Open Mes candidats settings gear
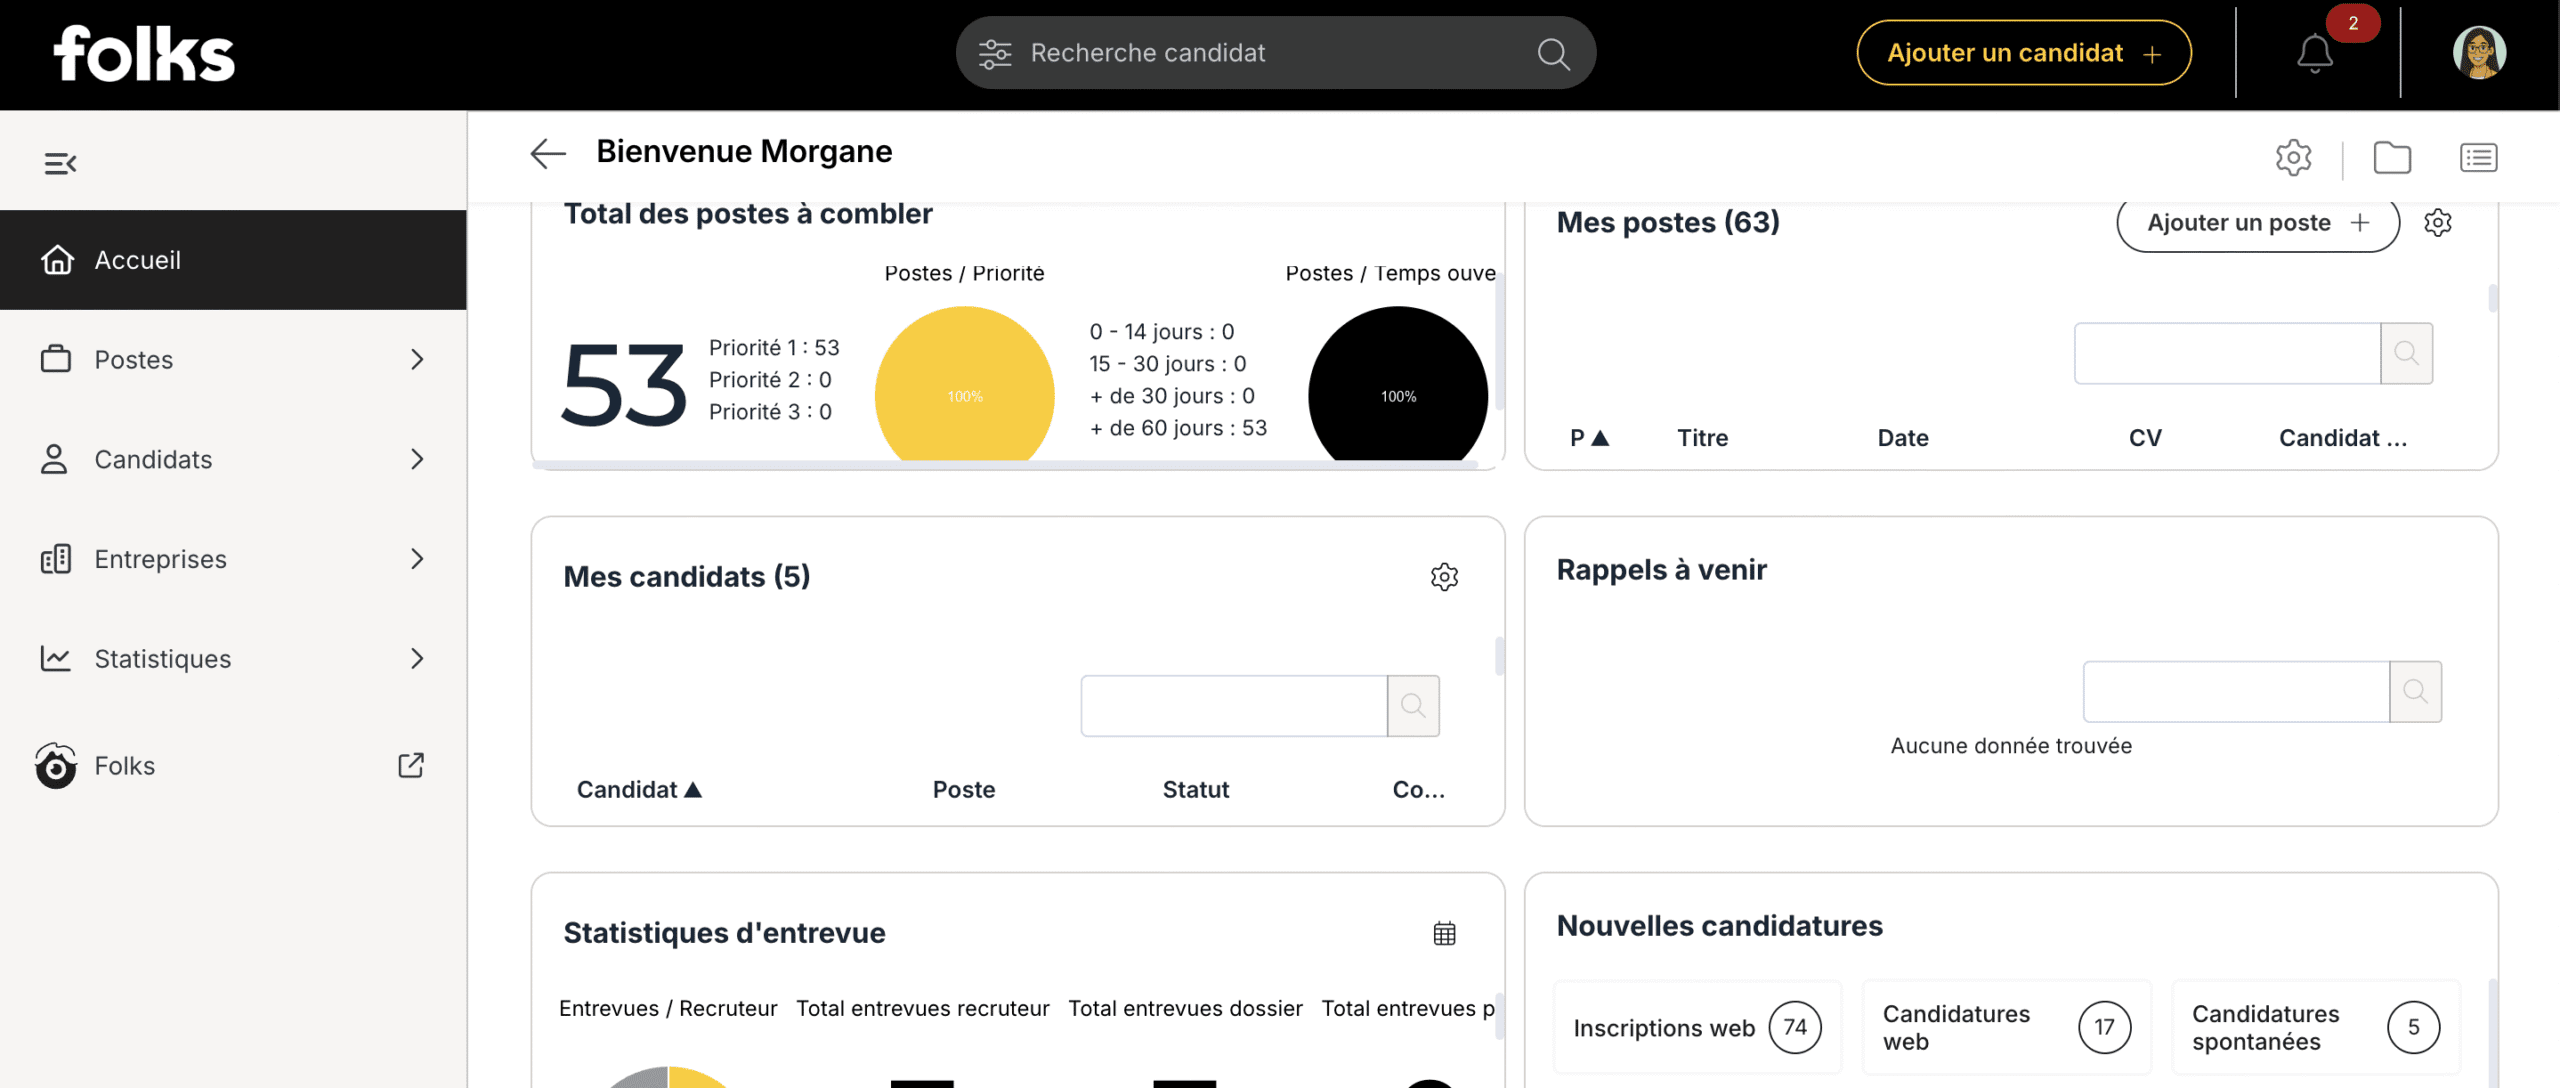Image resolution: width=2560 pixels, height=1088 pixels. (1444, 576)
